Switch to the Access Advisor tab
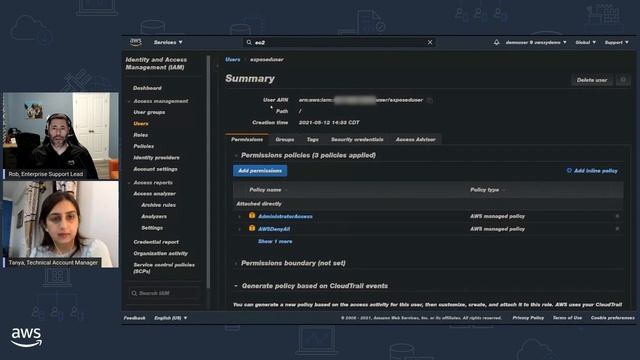The image size is (640, 360). point(416,140)
